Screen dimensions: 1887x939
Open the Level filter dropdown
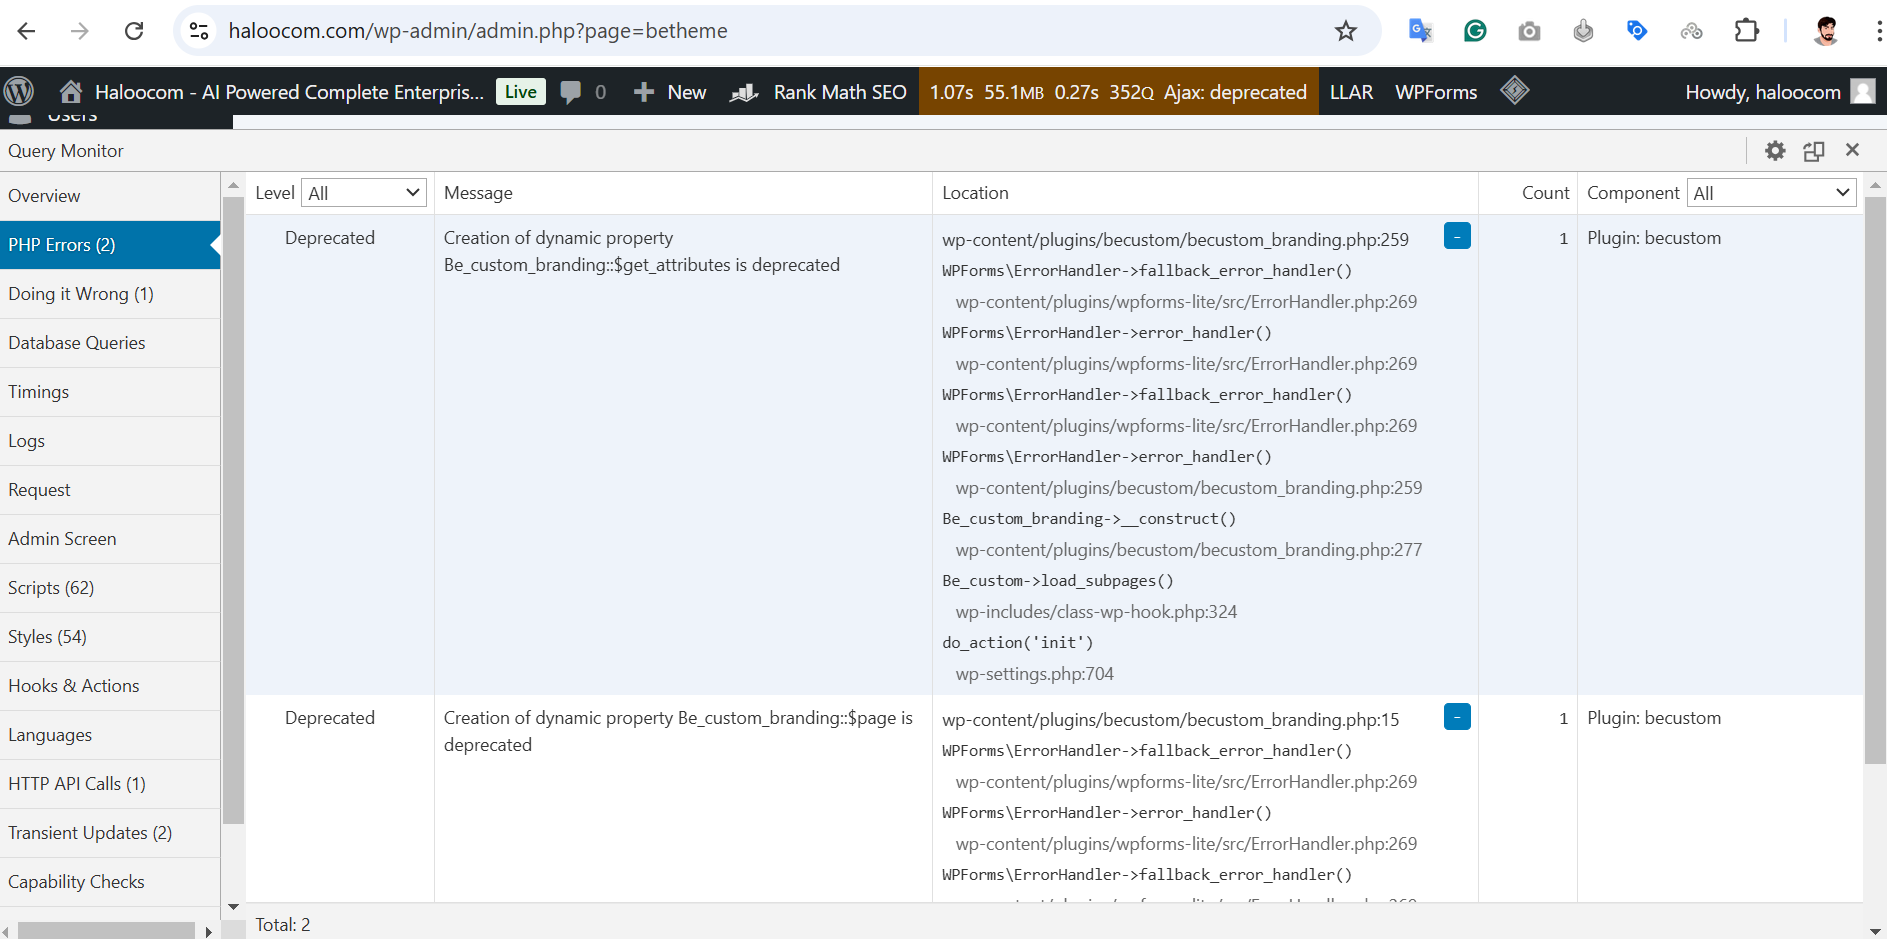coord(364,193)
